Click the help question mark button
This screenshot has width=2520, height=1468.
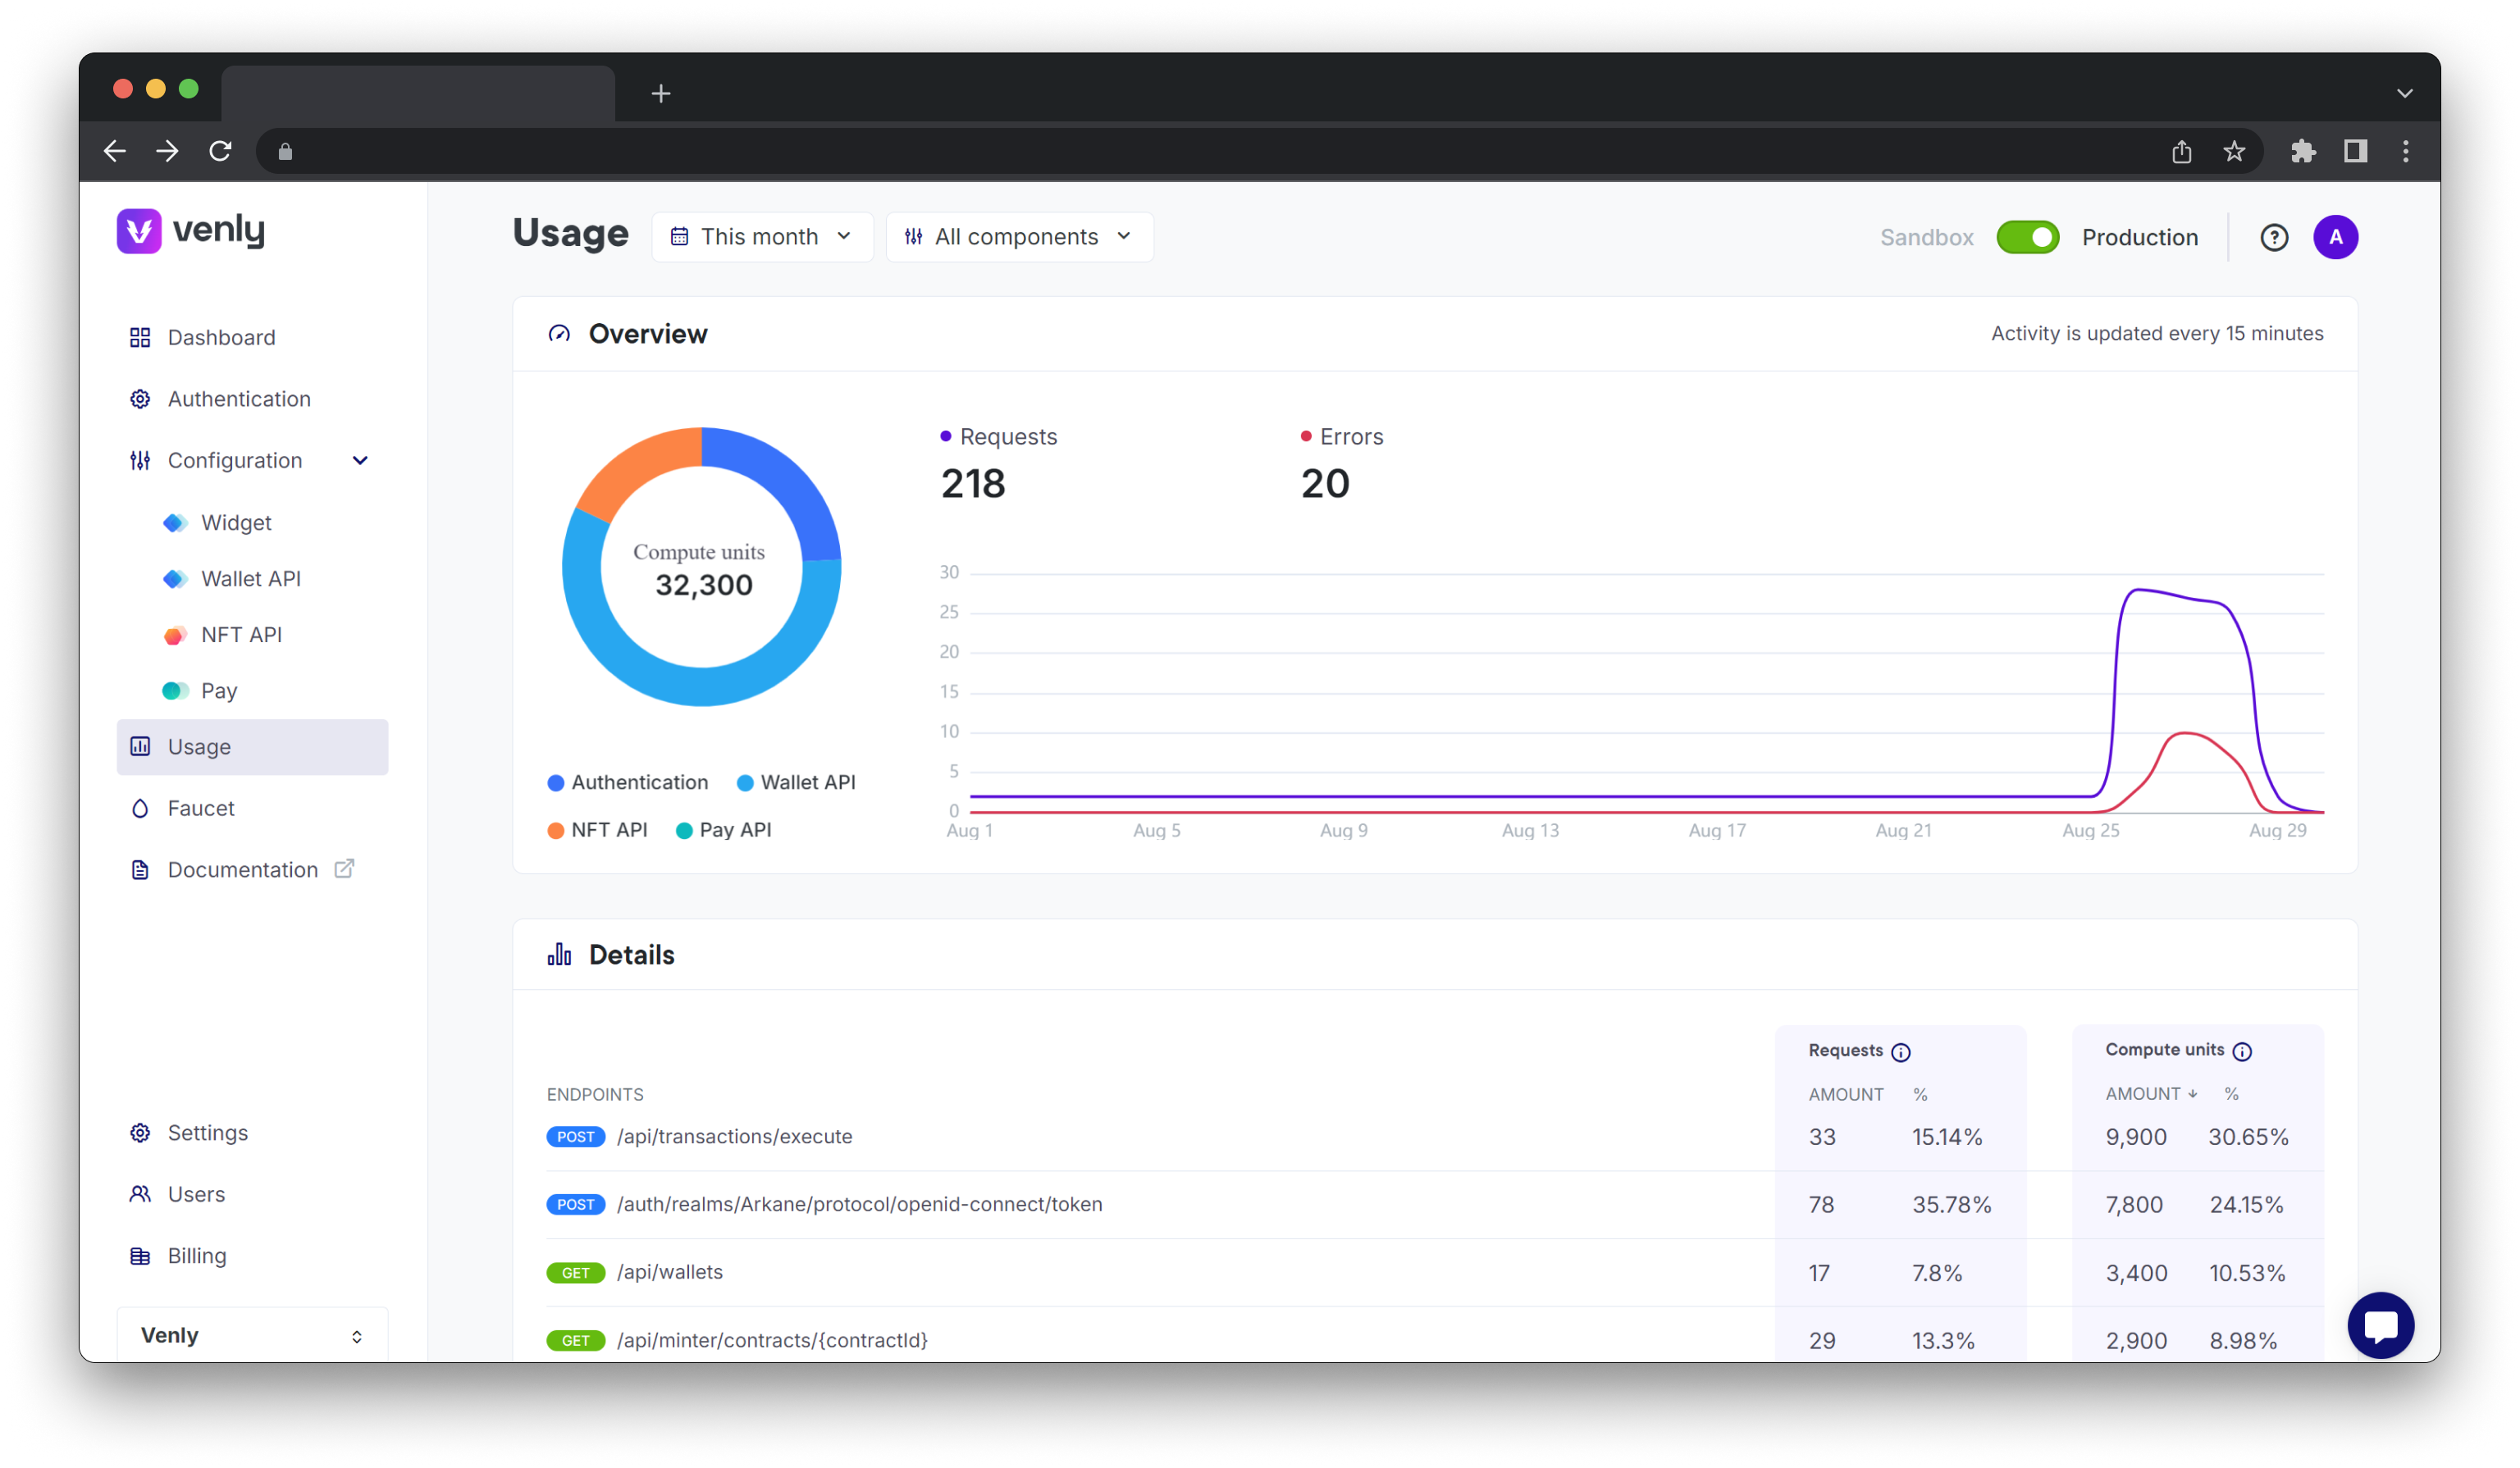point(2274,236)
